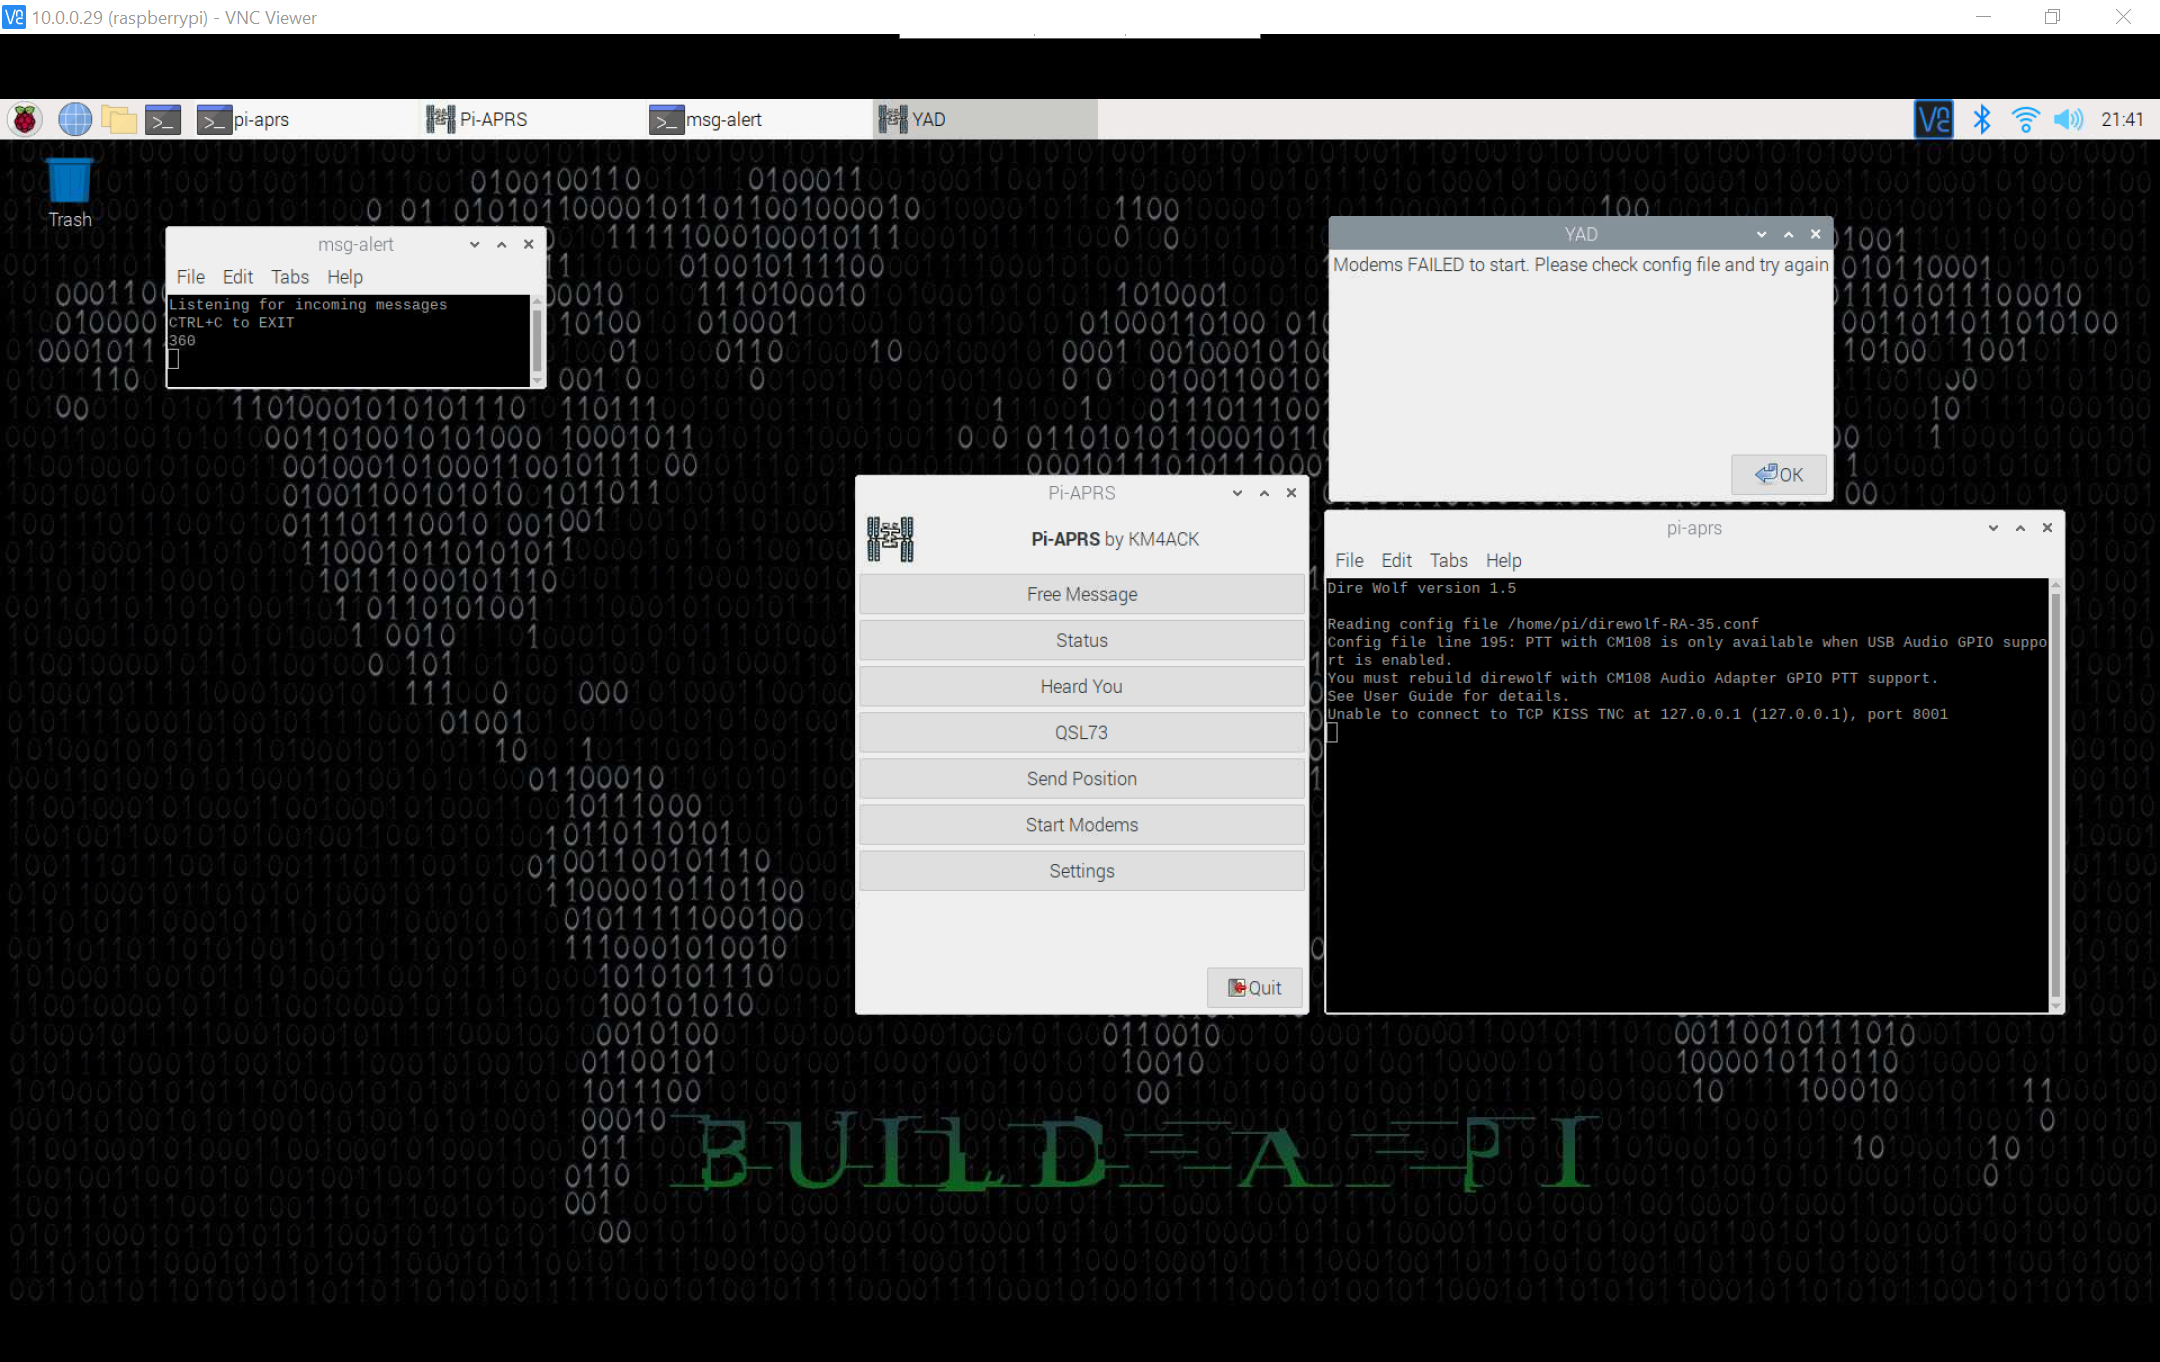The image size is (2160, 1362).
Task: Open the VNC server tray icon
Action: click(1932, 118)
